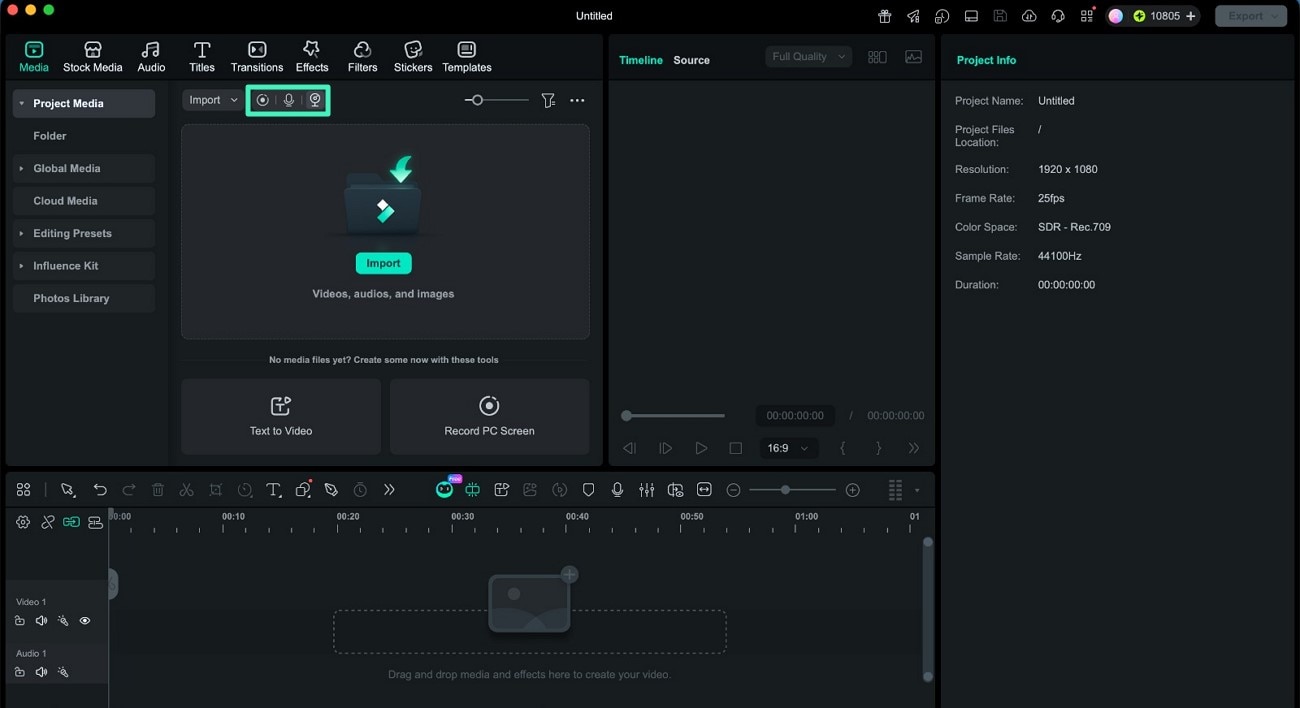This screenshot has width=1300, height=708.
Task: Click the scissors split icon
Action: click(186, 490)
